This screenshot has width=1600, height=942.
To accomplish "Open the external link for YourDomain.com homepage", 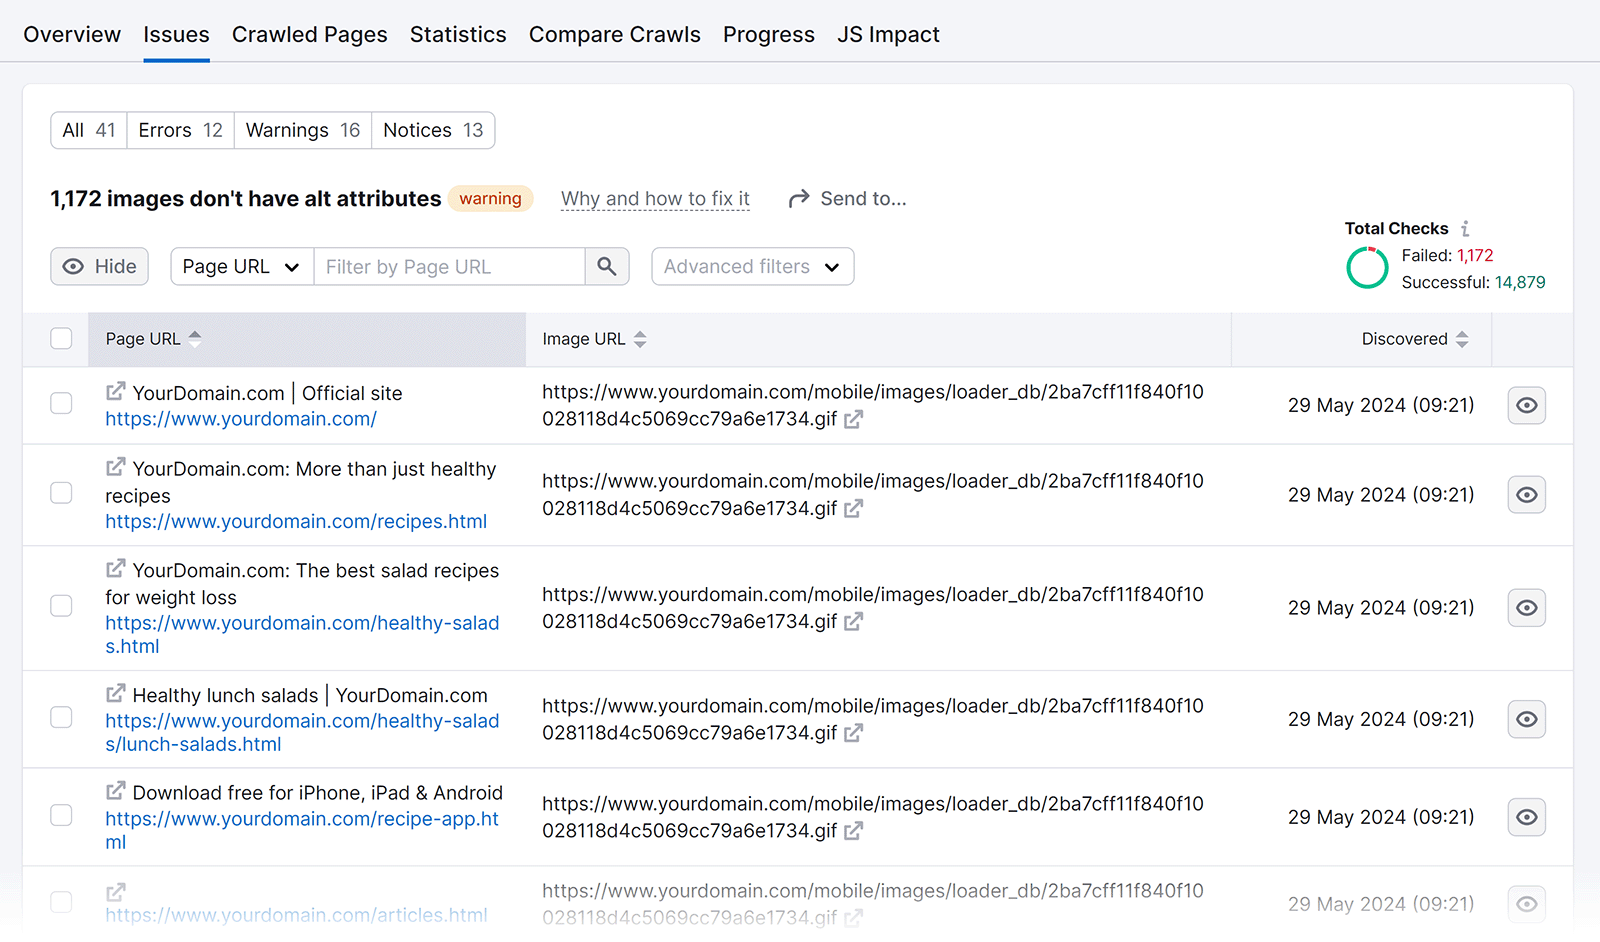I will 115,391.
